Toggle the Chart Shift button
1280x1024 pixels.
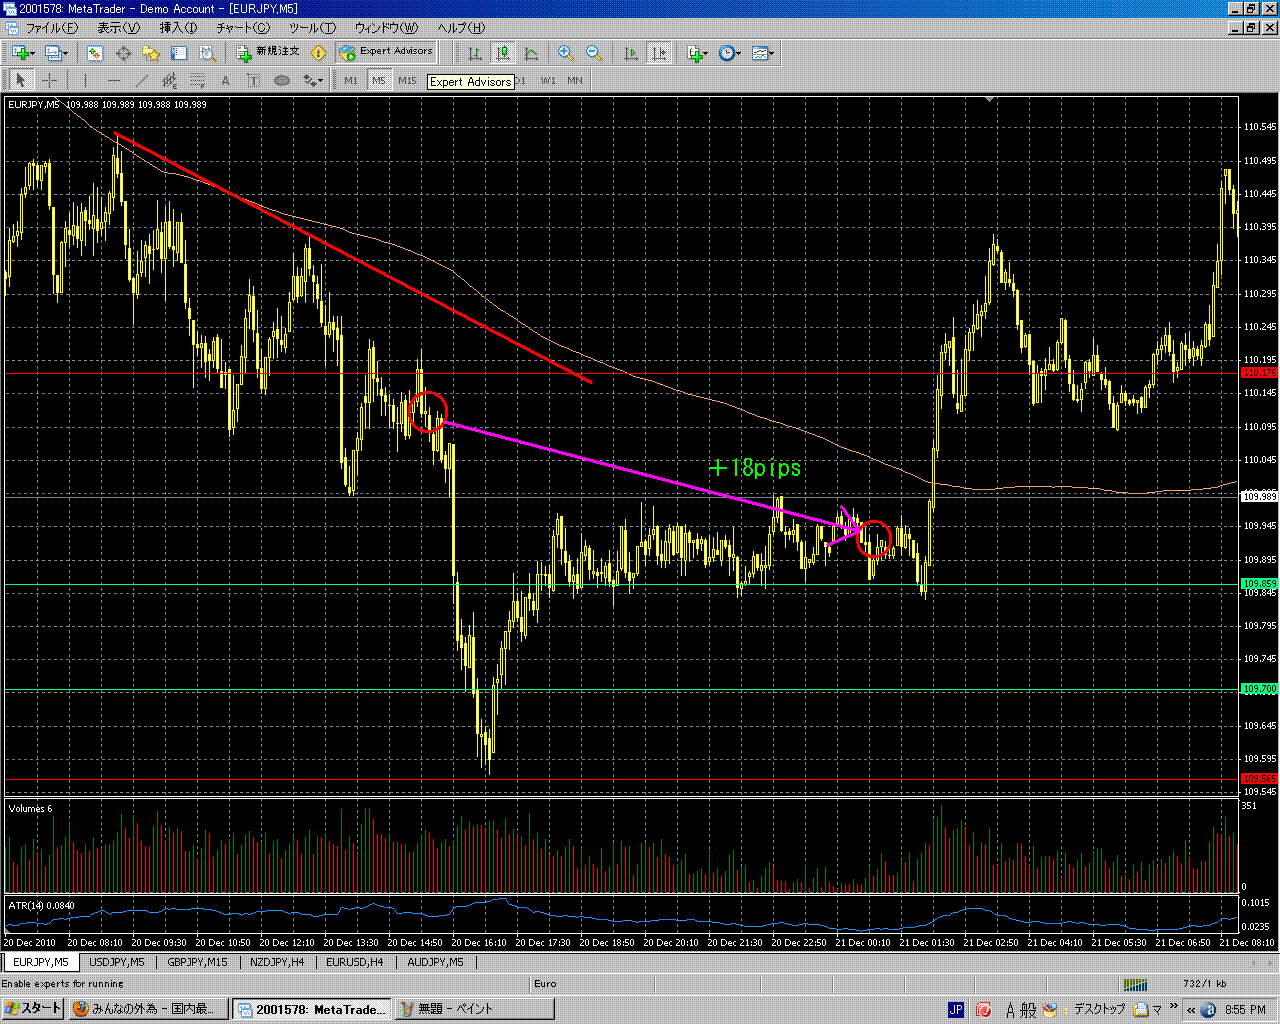point(659,53)
